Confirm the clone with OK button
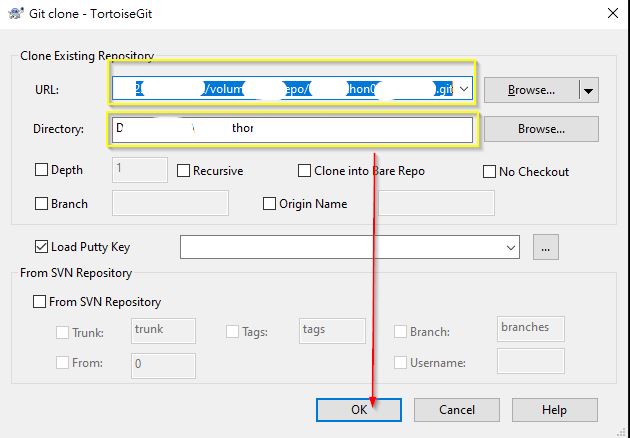The height and width of the screenshot is (438, 630). point(359,410)
